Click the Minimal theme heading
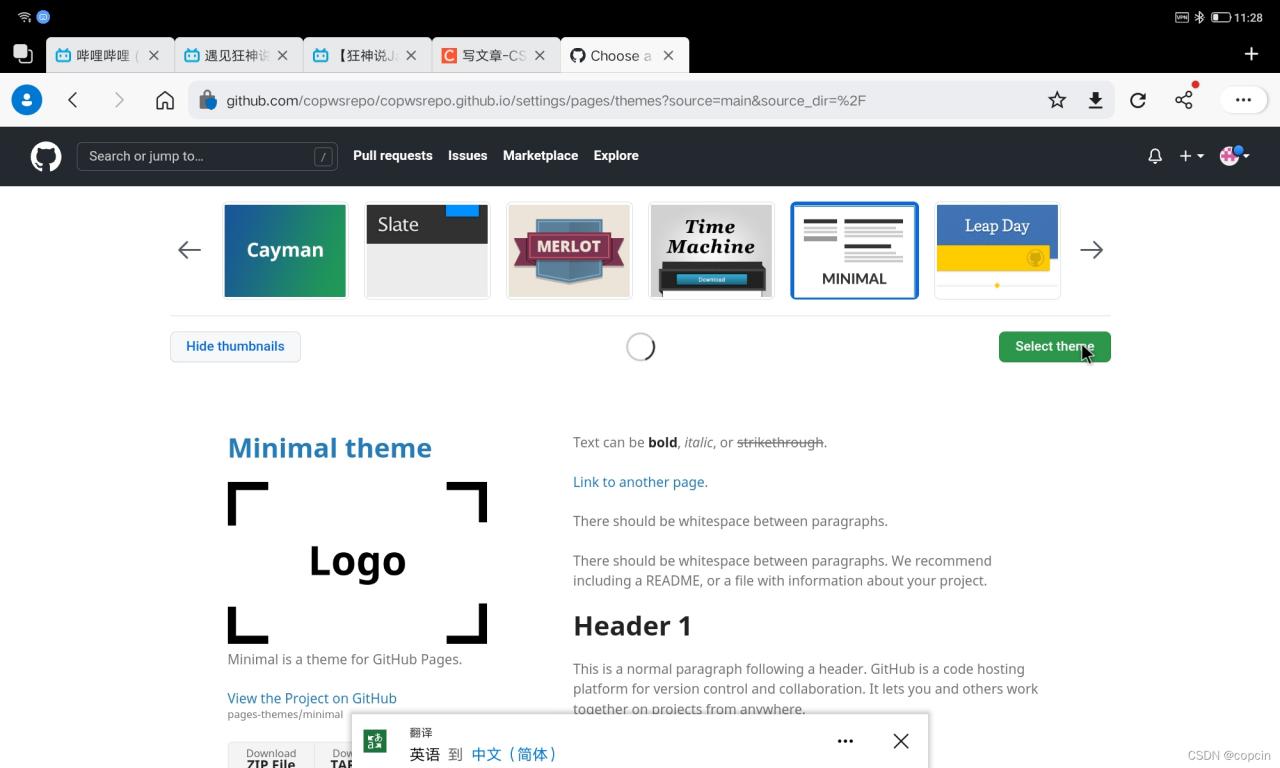This screenshot has width=1280, height=768. 330,448
